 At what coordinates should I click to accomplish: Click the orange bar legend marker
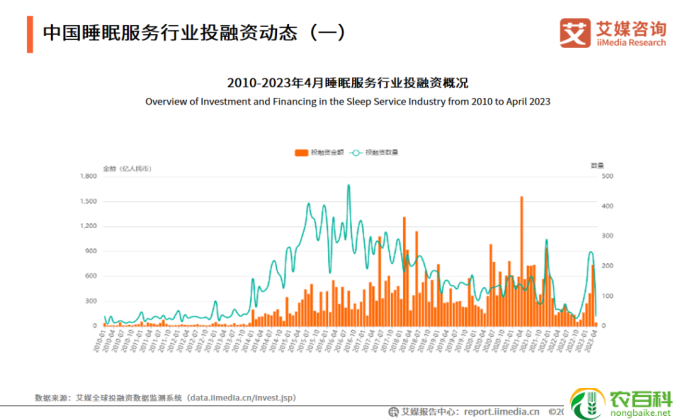point(301,151)
